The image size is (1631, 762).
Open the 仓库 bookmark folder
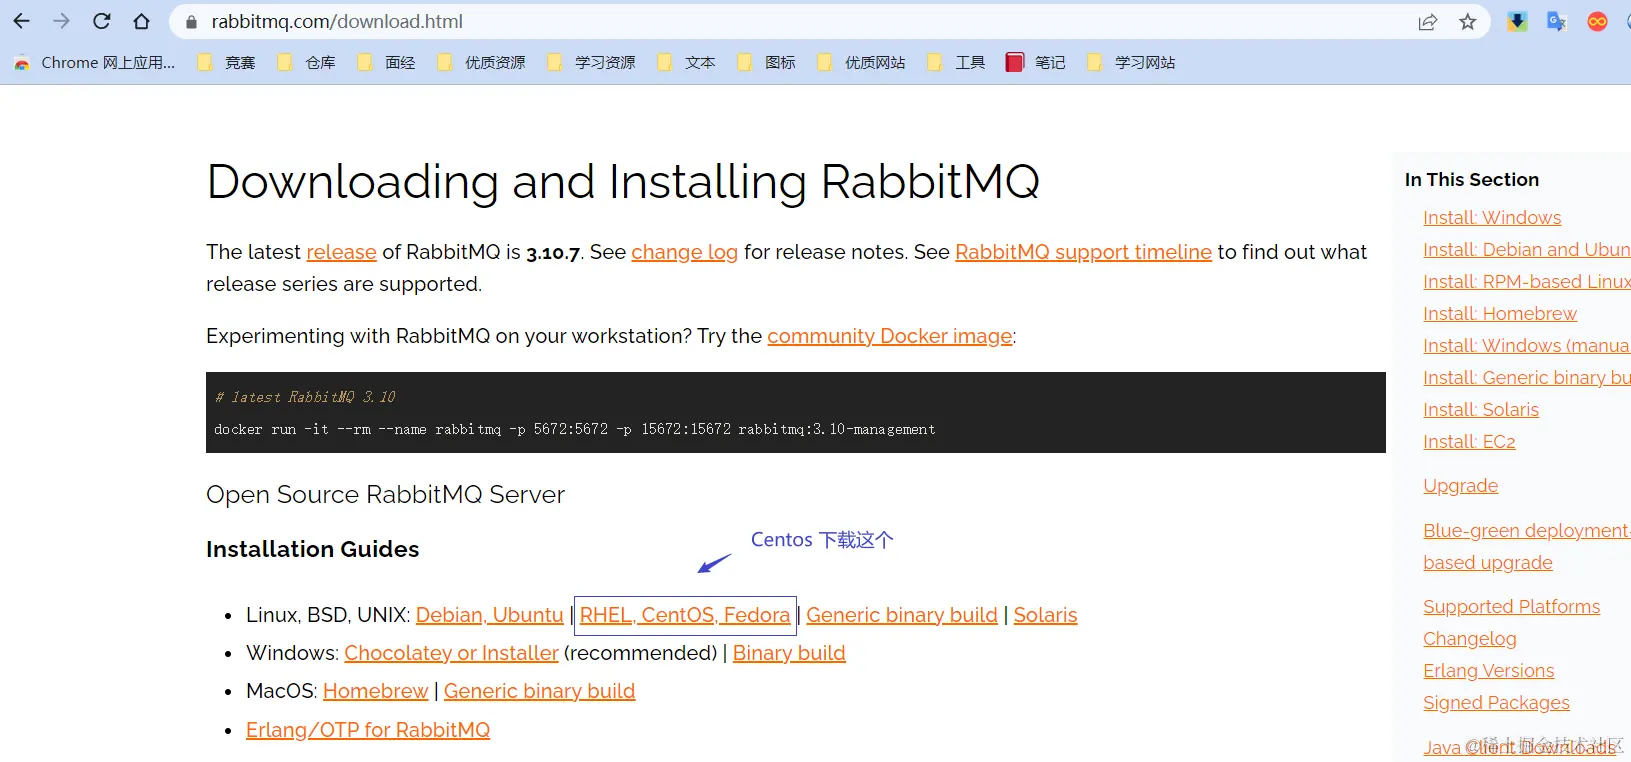click(307, 62)
